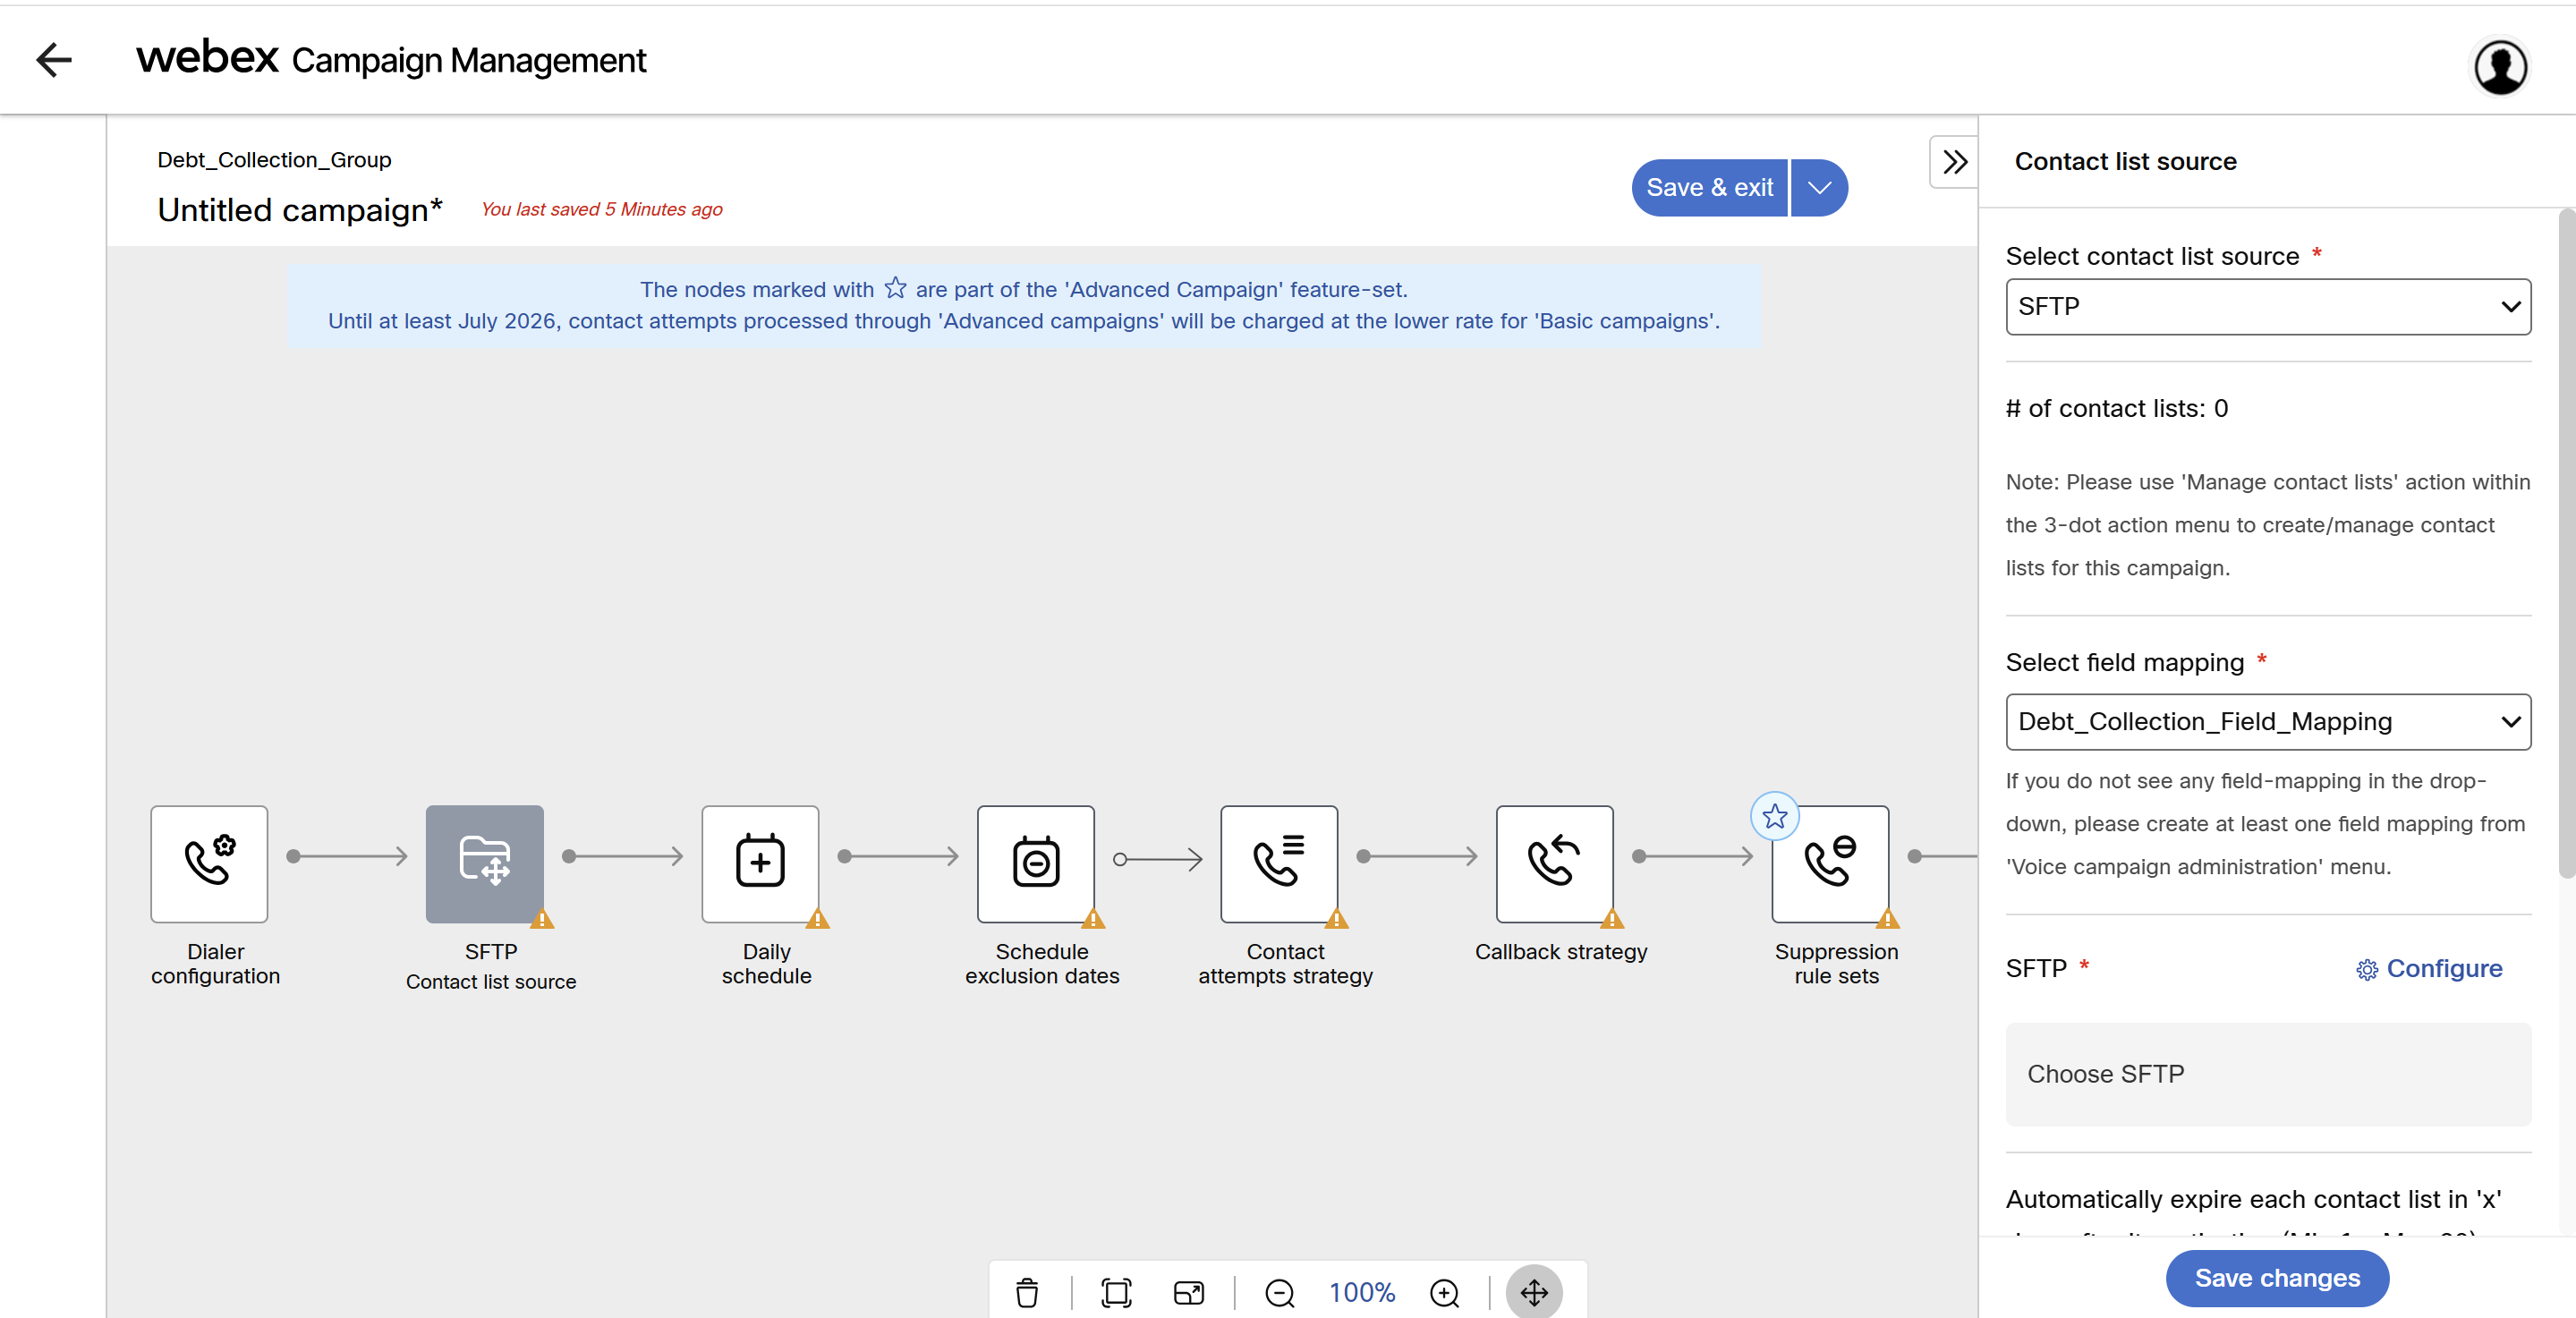Click the Save changes button
This screenshot has width=2576, height=1318.
coord(2276,1277)
